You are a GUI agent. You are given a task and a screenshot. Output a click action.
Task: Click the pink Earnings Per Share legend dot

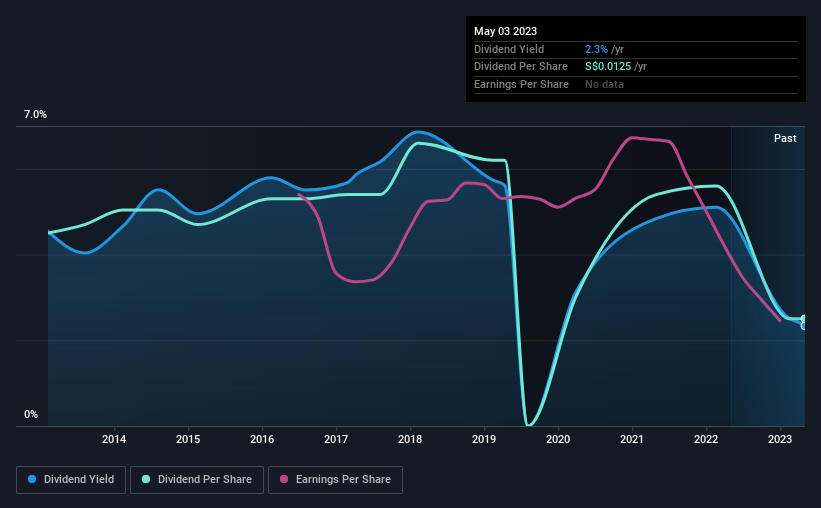(284, 479)
